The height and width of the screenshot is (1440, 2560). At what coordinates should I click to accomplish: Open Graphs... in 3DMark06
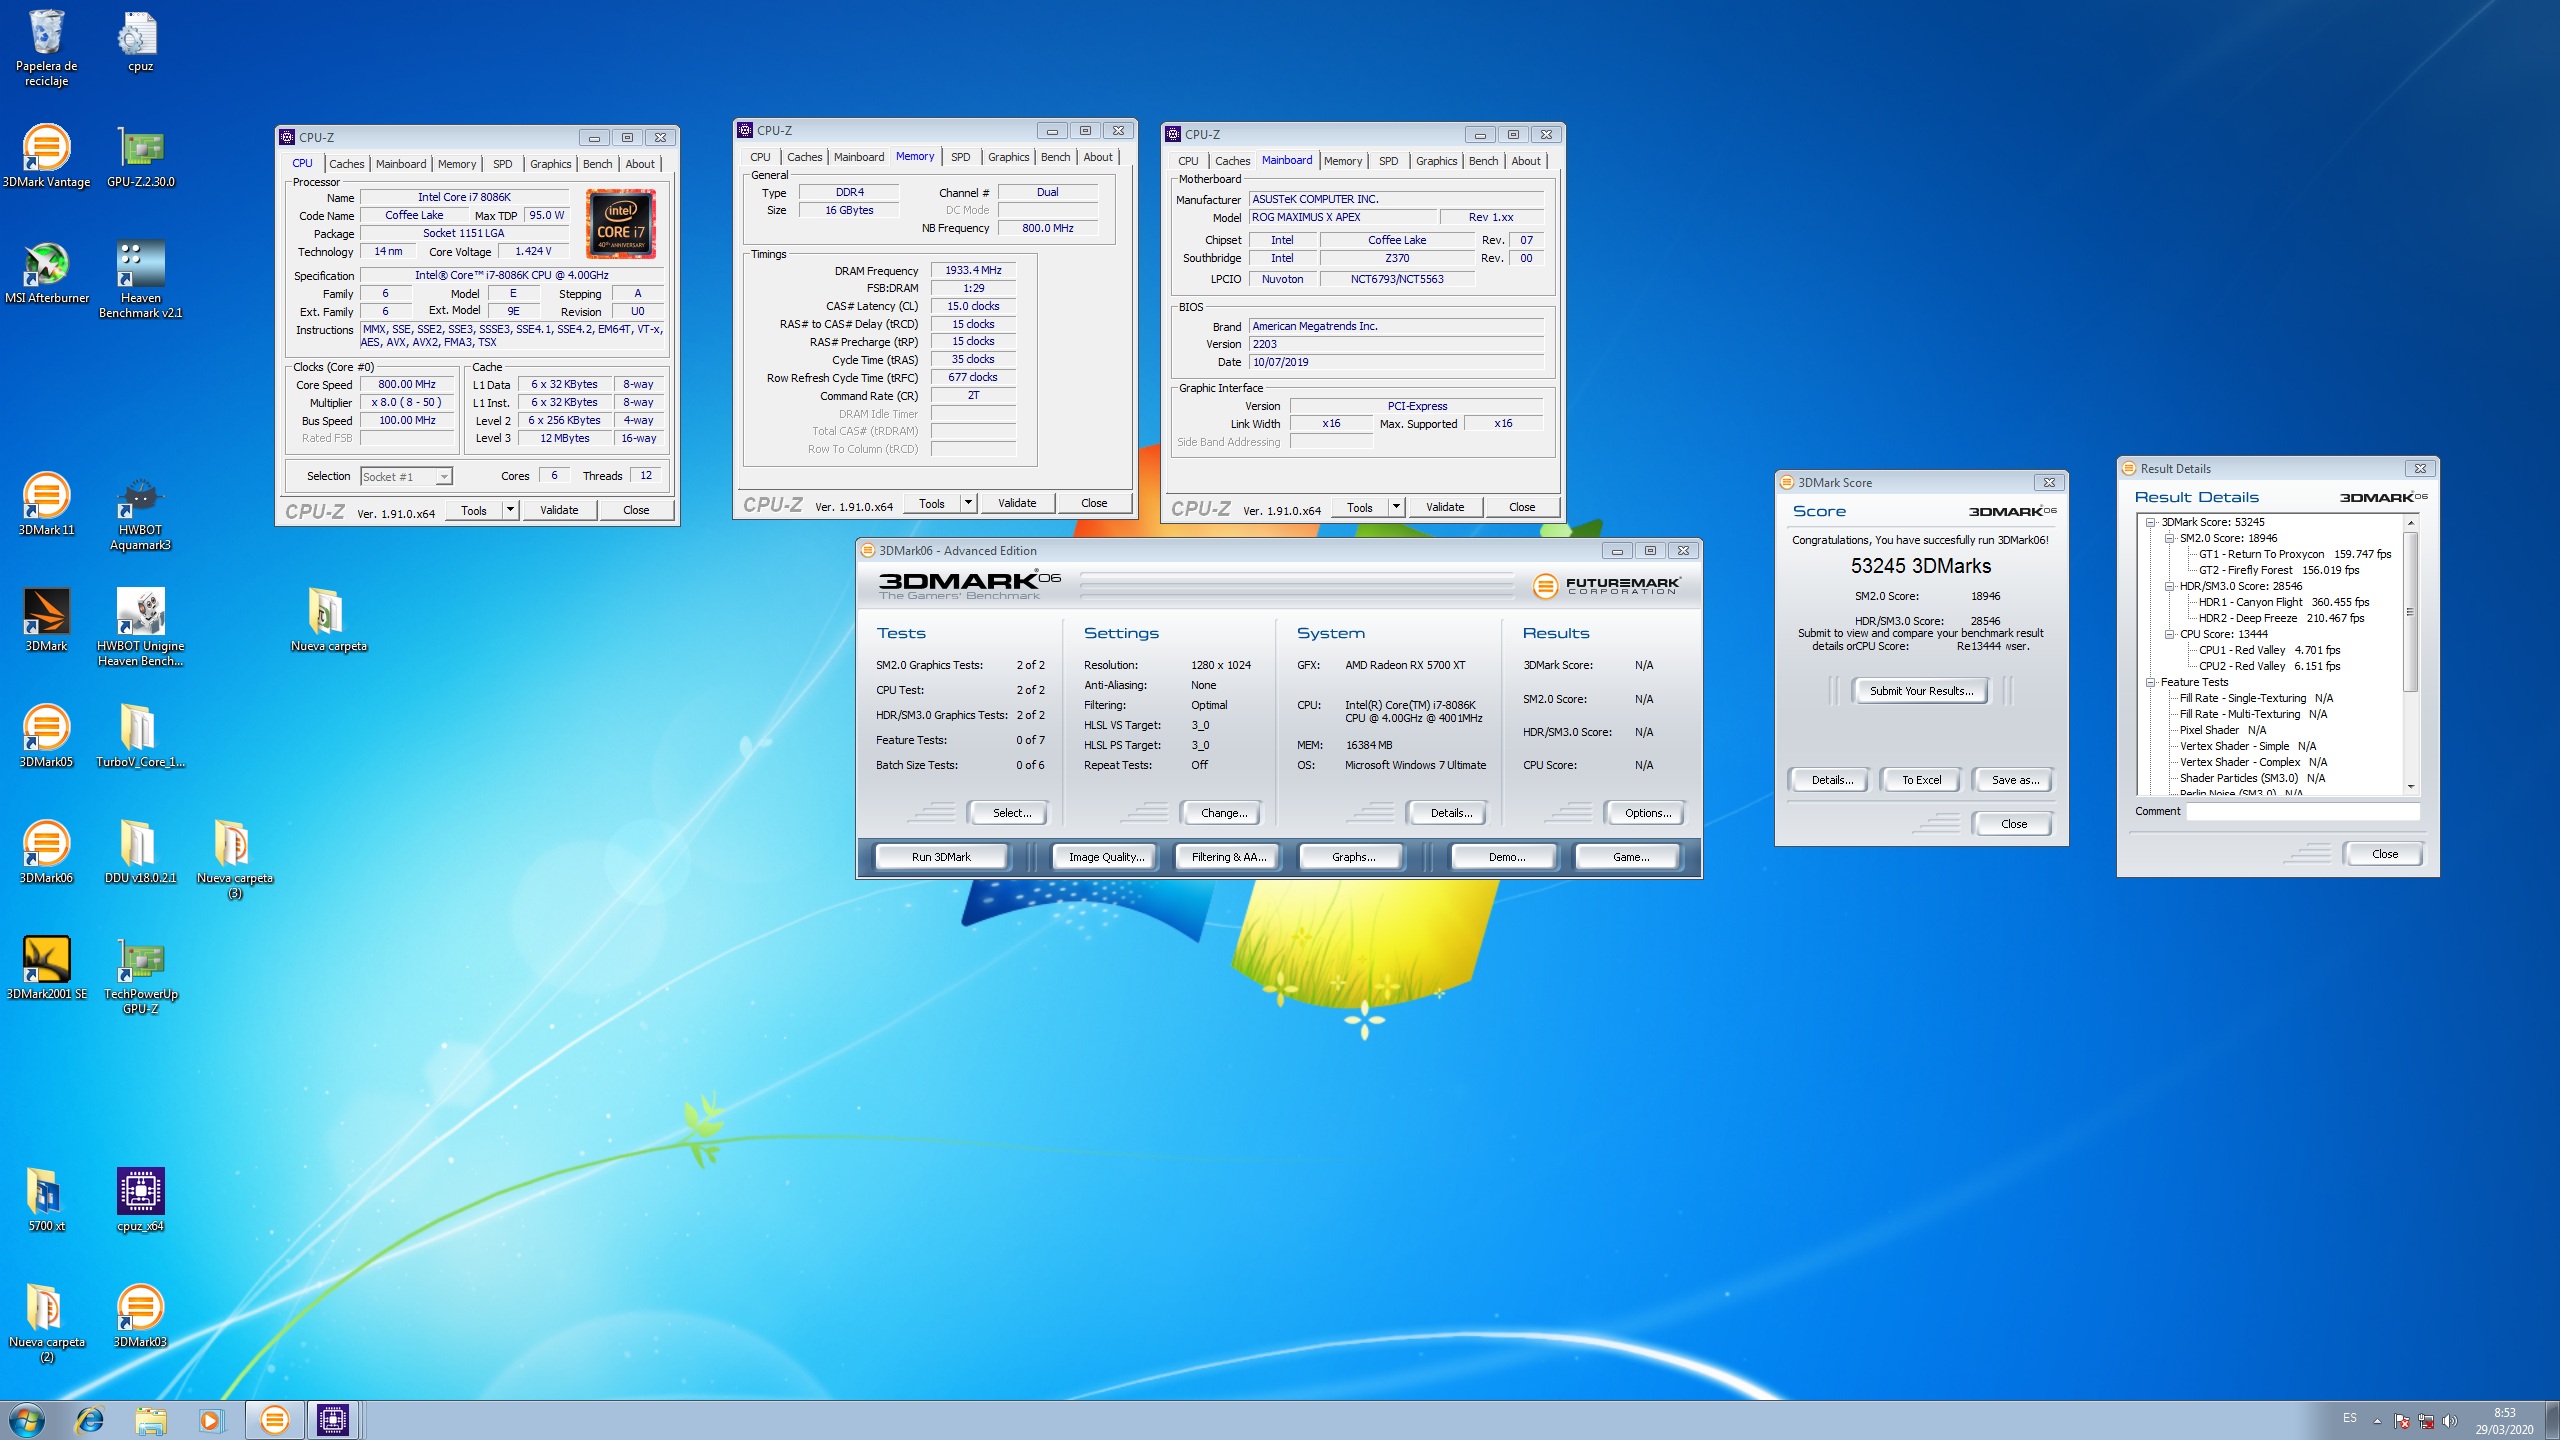pos(1353,857)
